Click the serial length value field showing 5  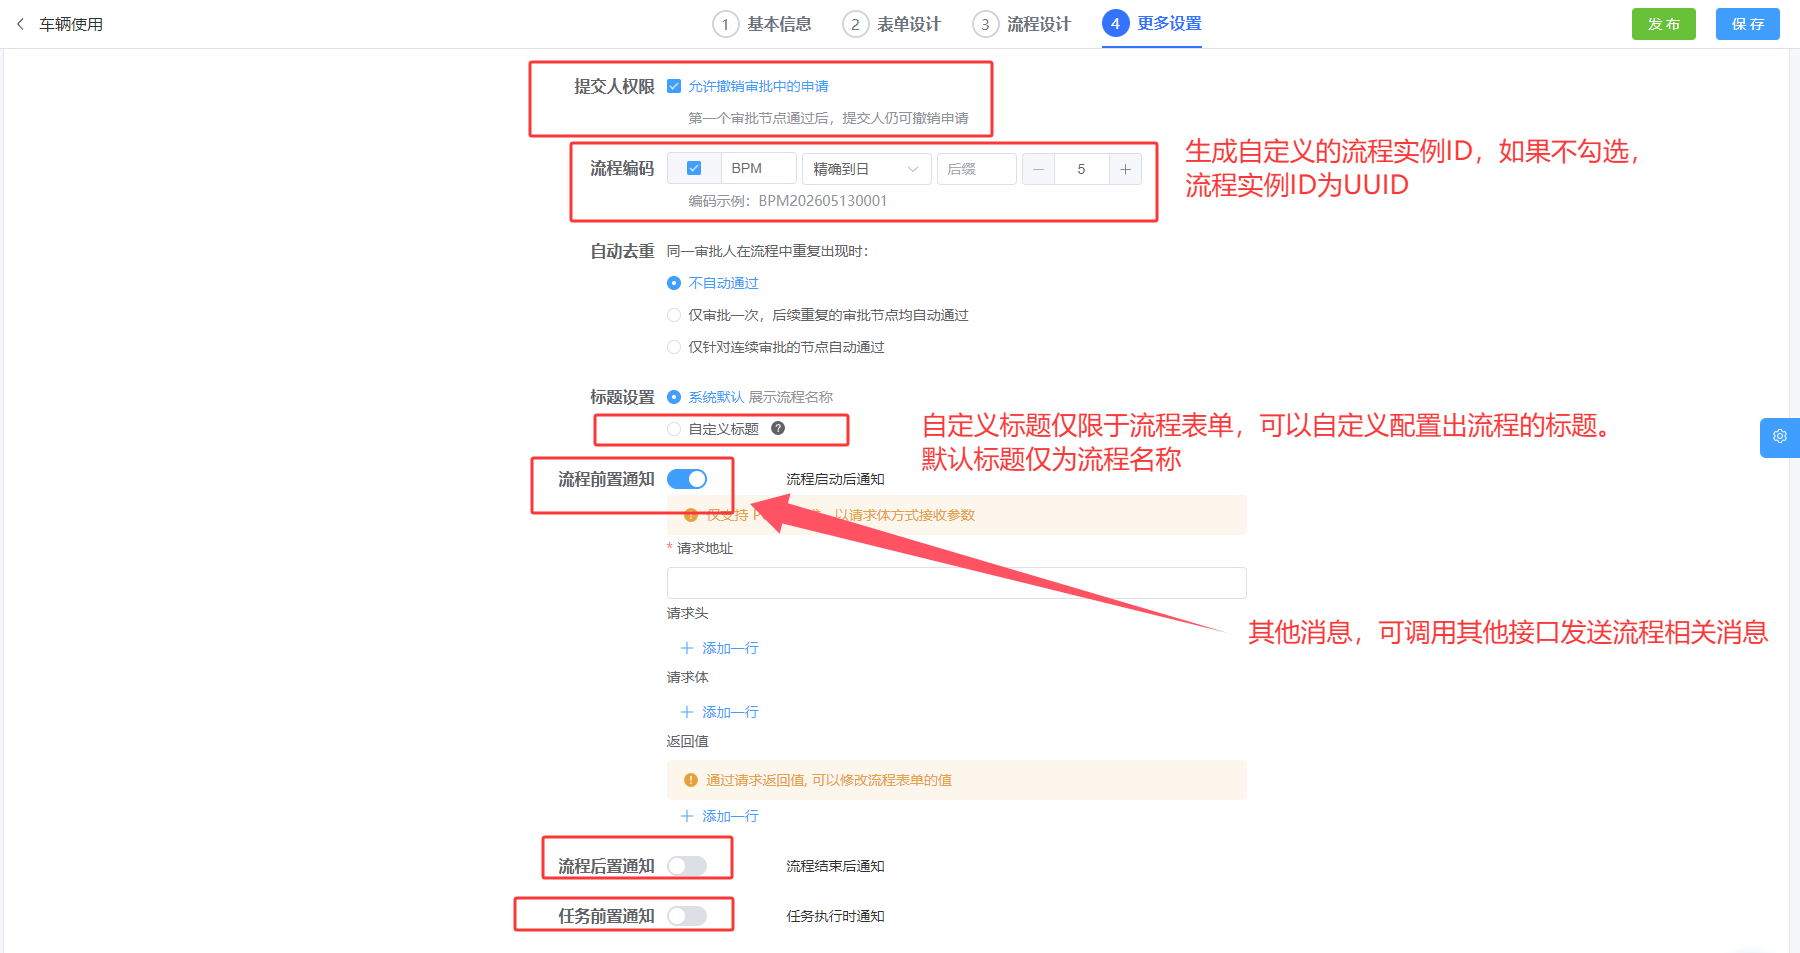coord(1081,169)
